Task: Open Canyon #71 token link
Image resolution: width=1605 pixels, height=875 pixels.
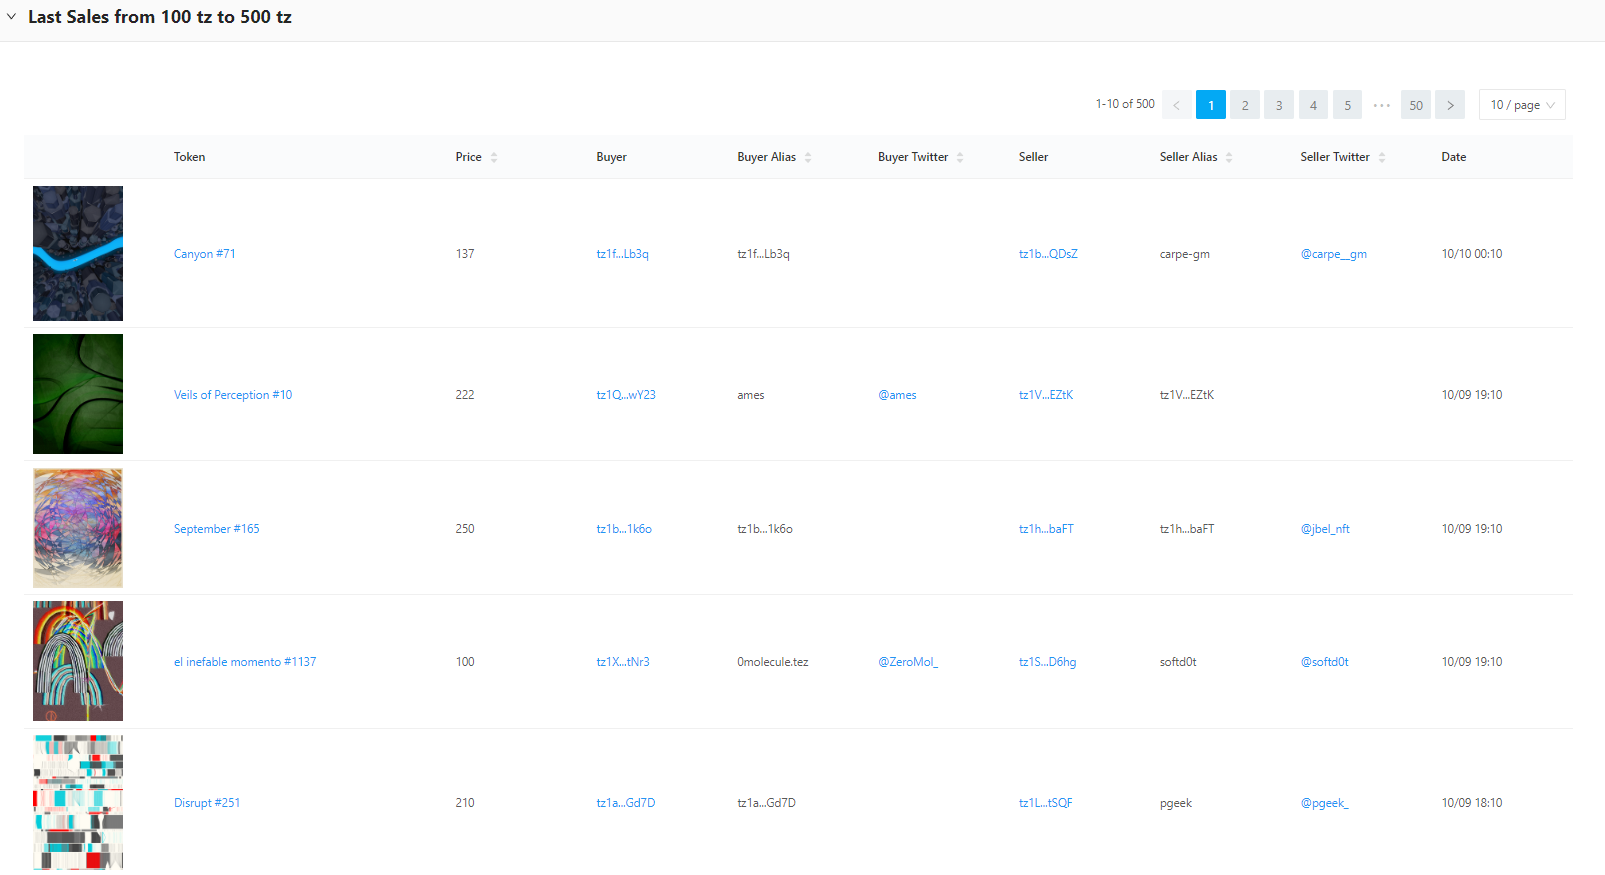Action: (x=204, y=254)
